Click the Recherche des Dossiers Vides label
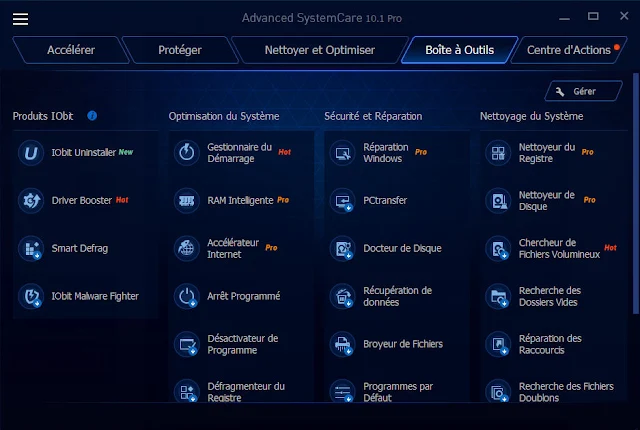640x430 pixels. pos(550,296)
